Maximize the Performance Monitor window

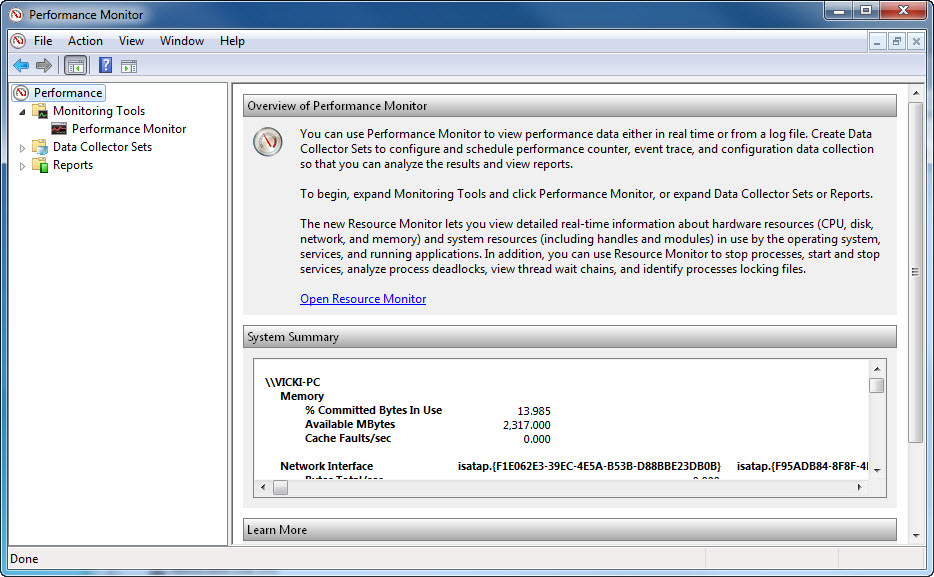(x=865, y=11)
